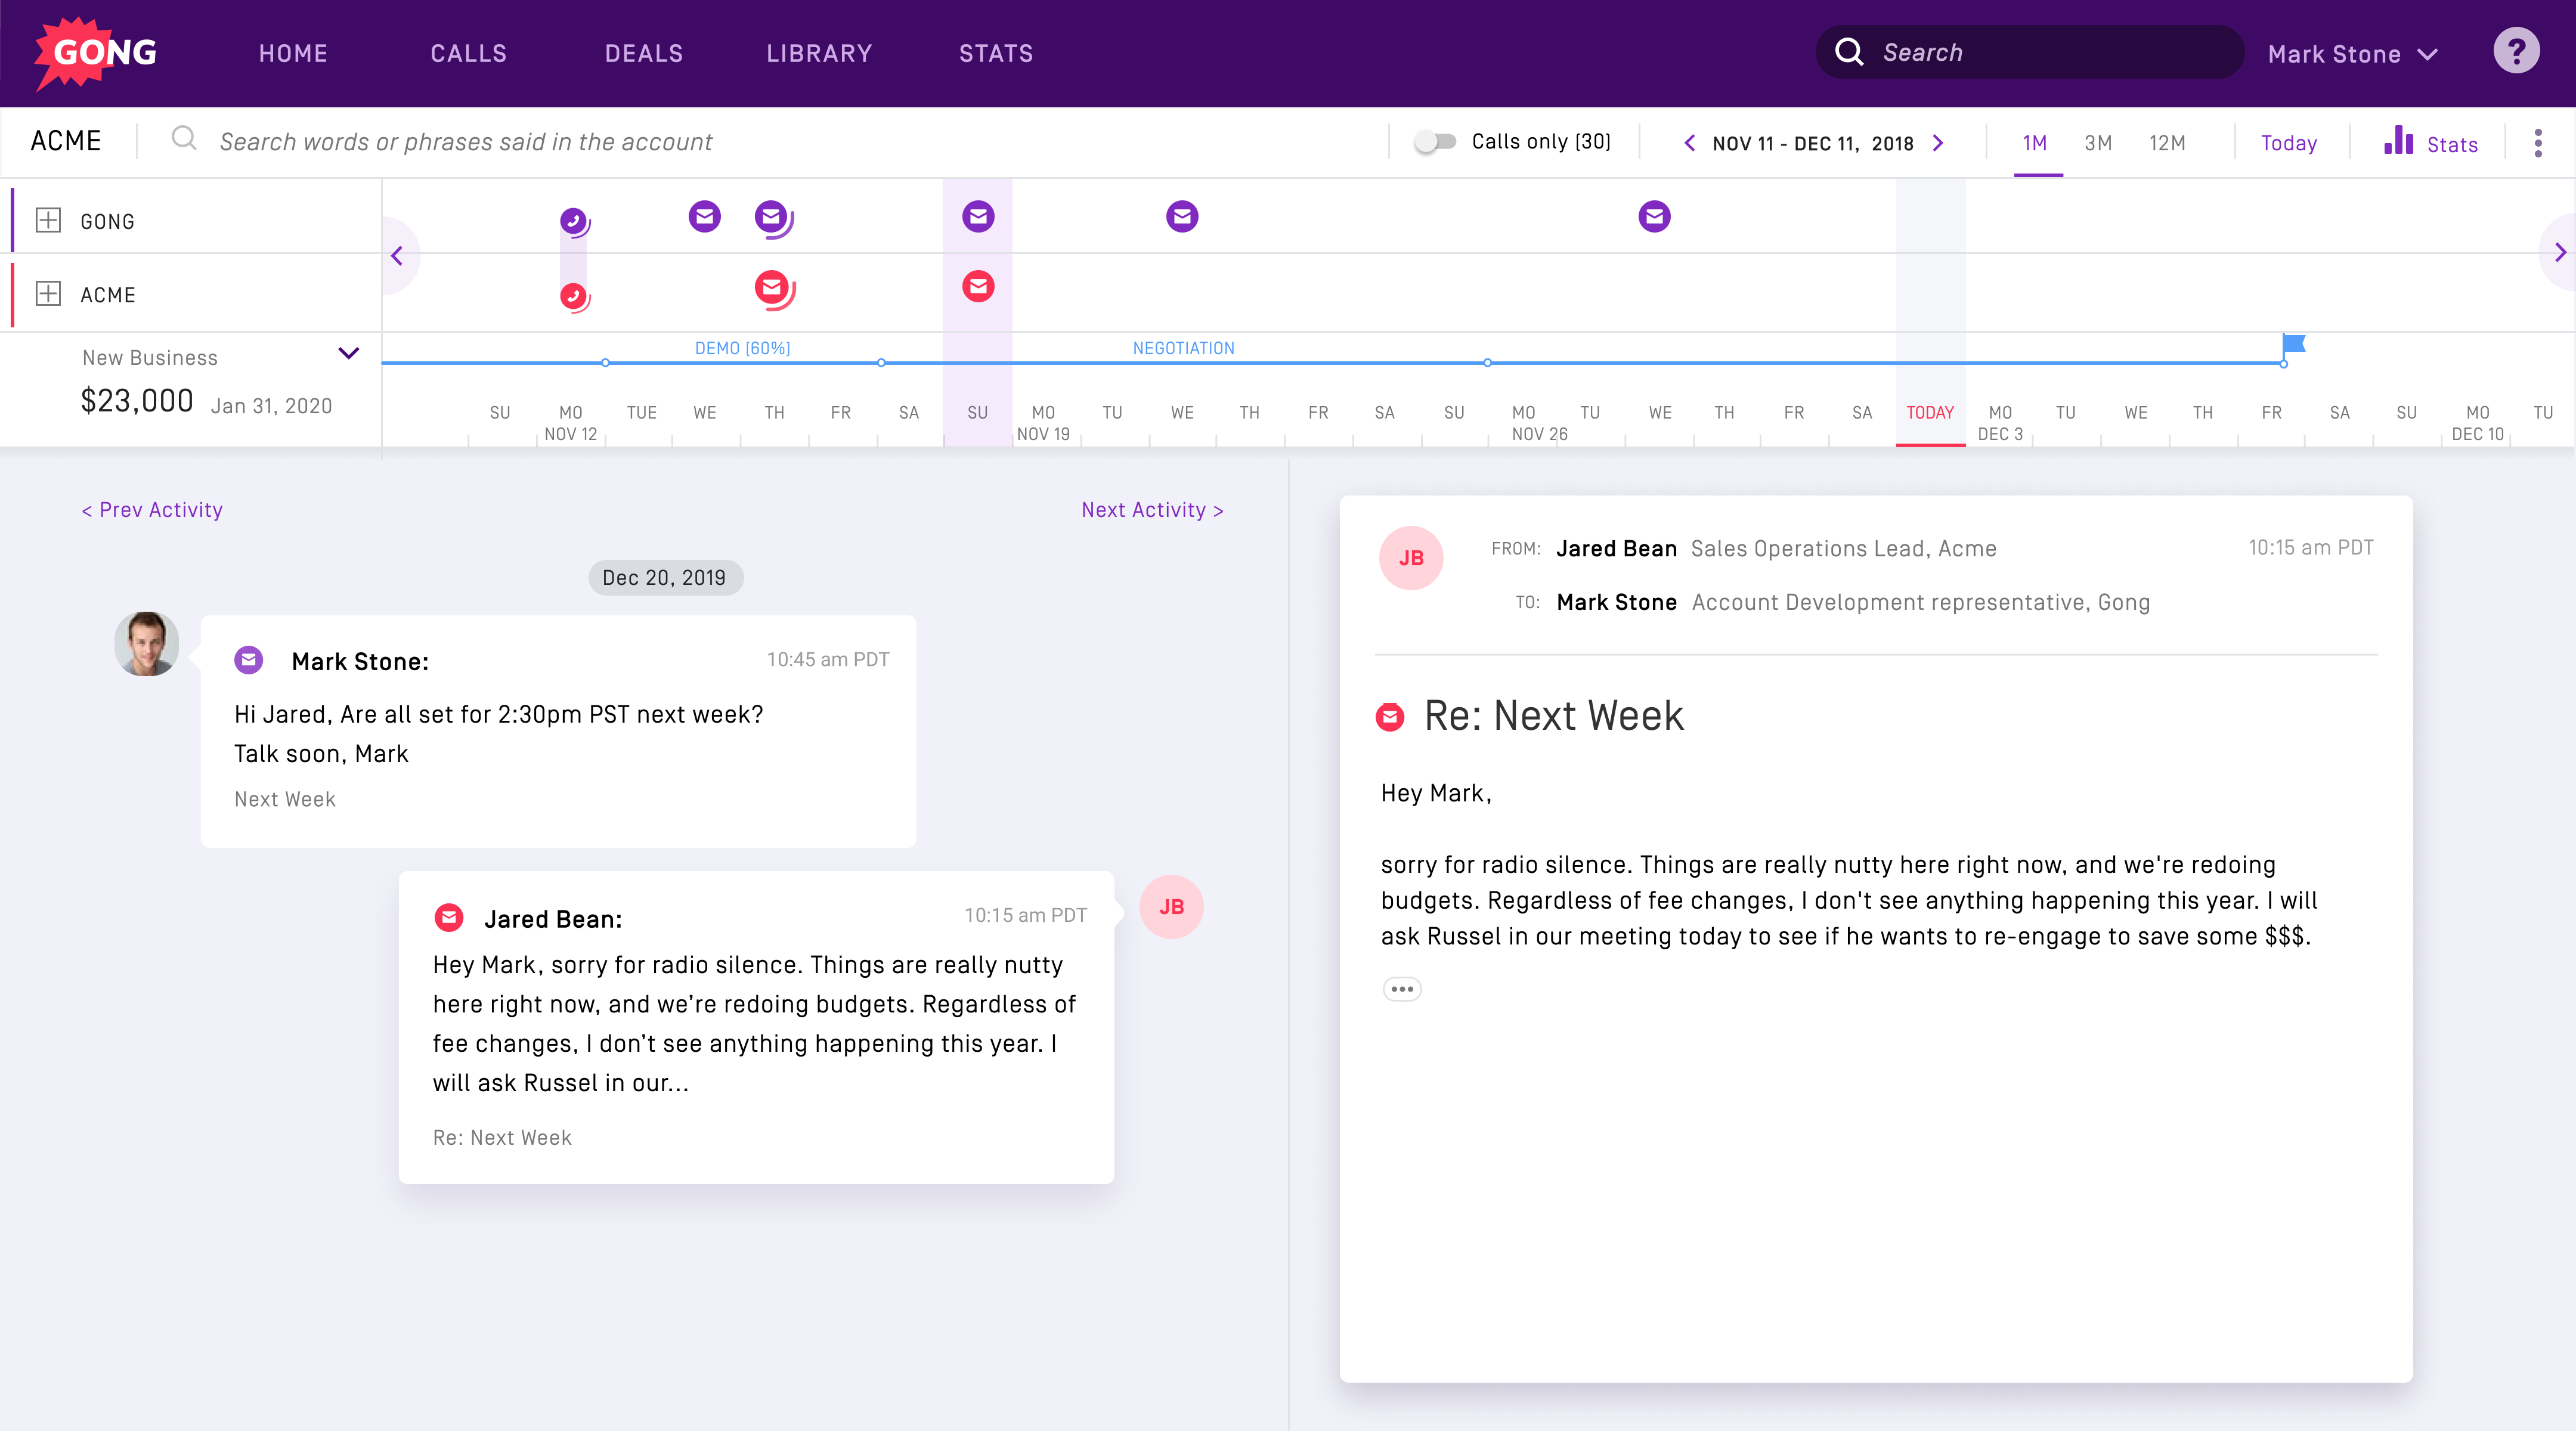Open the help question mark icon
Viewport: 2576px width, 1431px height.
[x=2516, y=51]
